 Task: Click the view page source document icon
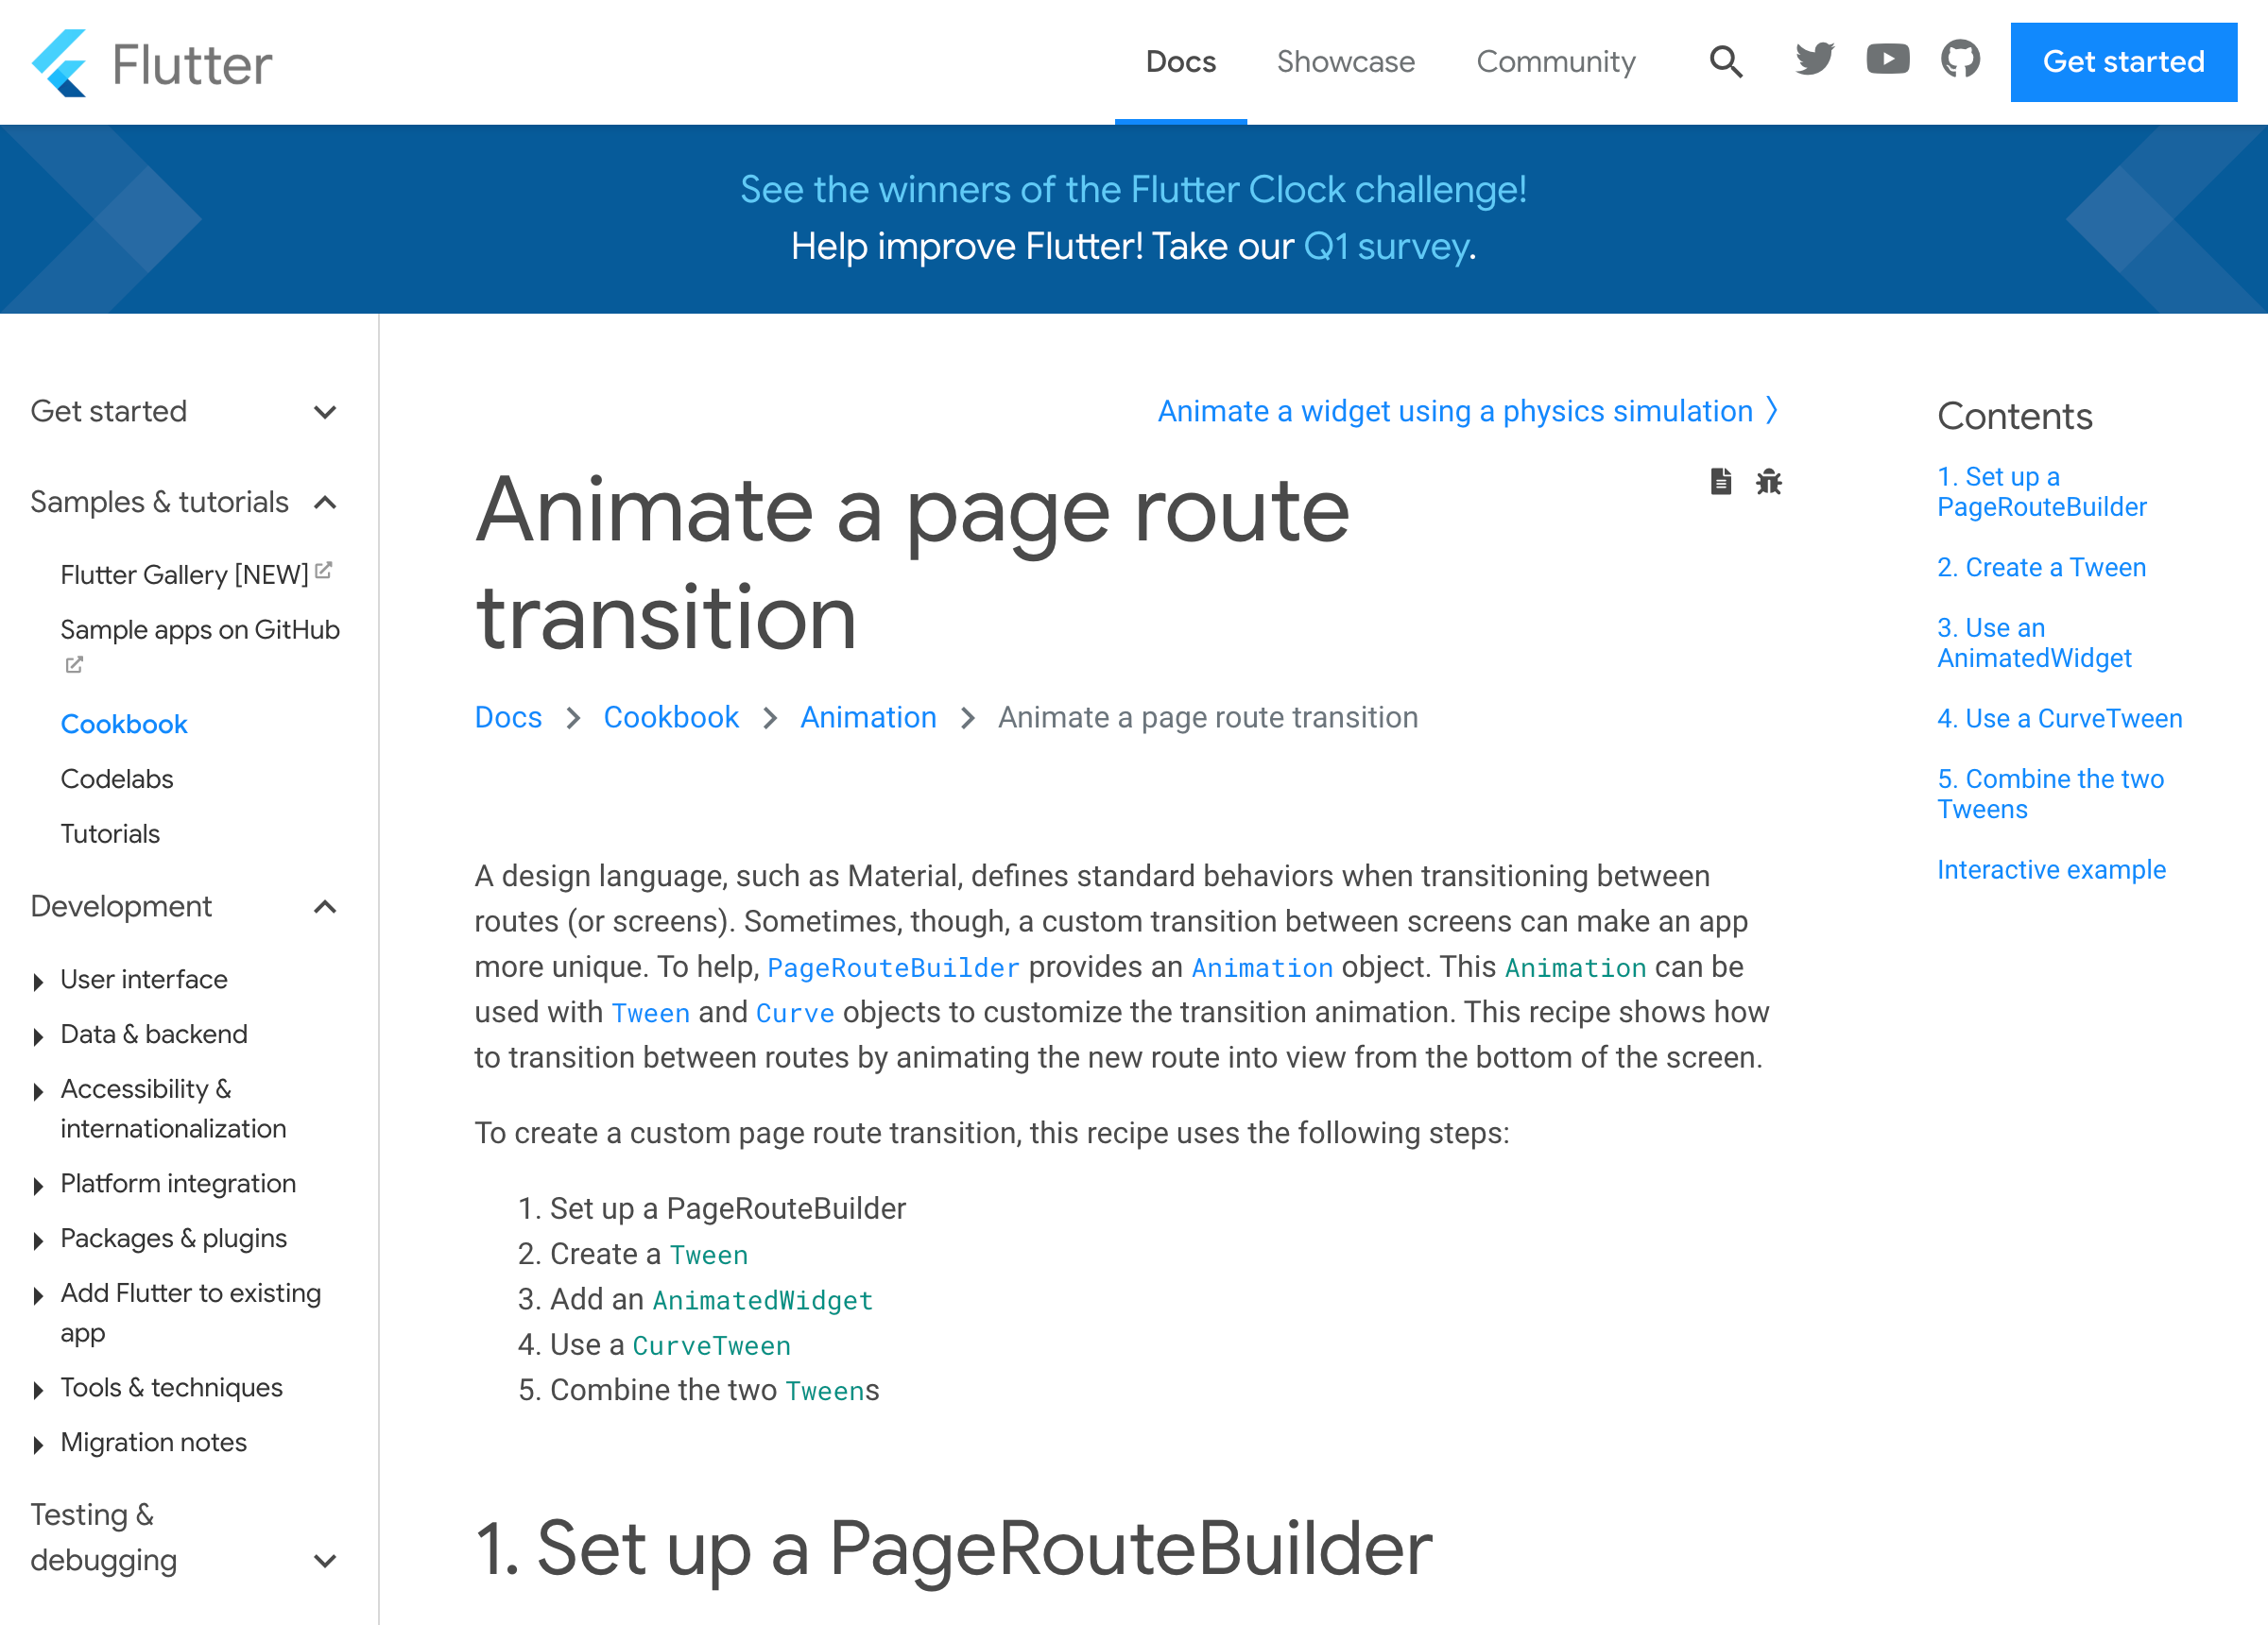click(x=1720, y=482)
